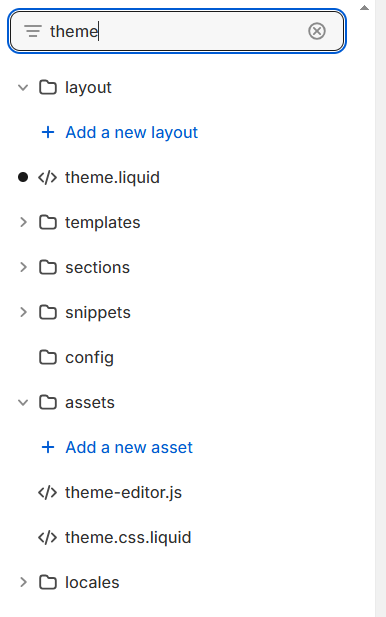Expand the templates folder
Viewport: 386px width, 617px height.
23,222
